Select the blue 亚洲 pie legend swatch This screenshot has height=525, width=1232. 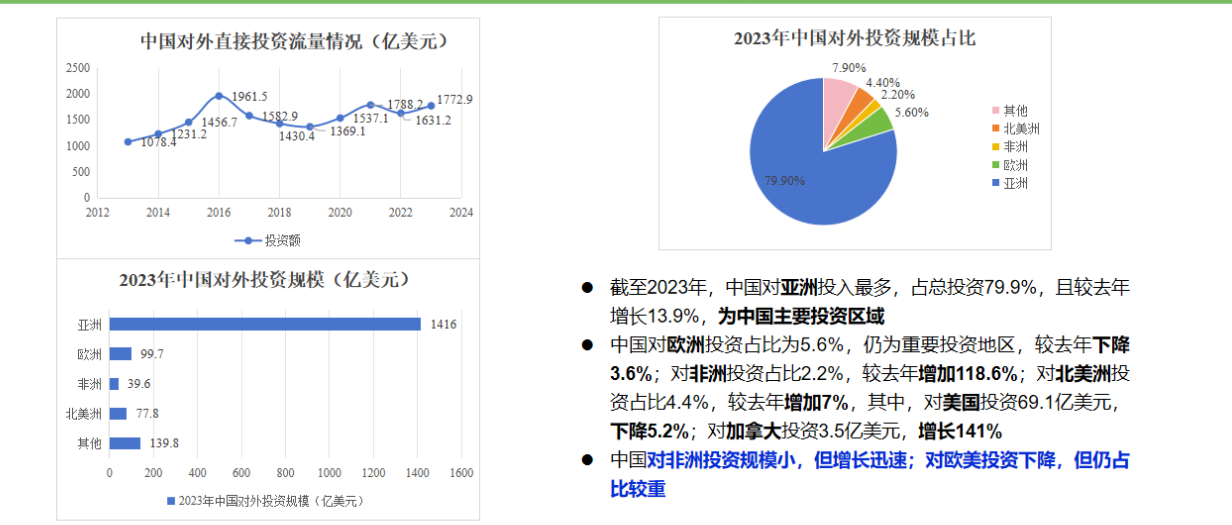(995, 183)
